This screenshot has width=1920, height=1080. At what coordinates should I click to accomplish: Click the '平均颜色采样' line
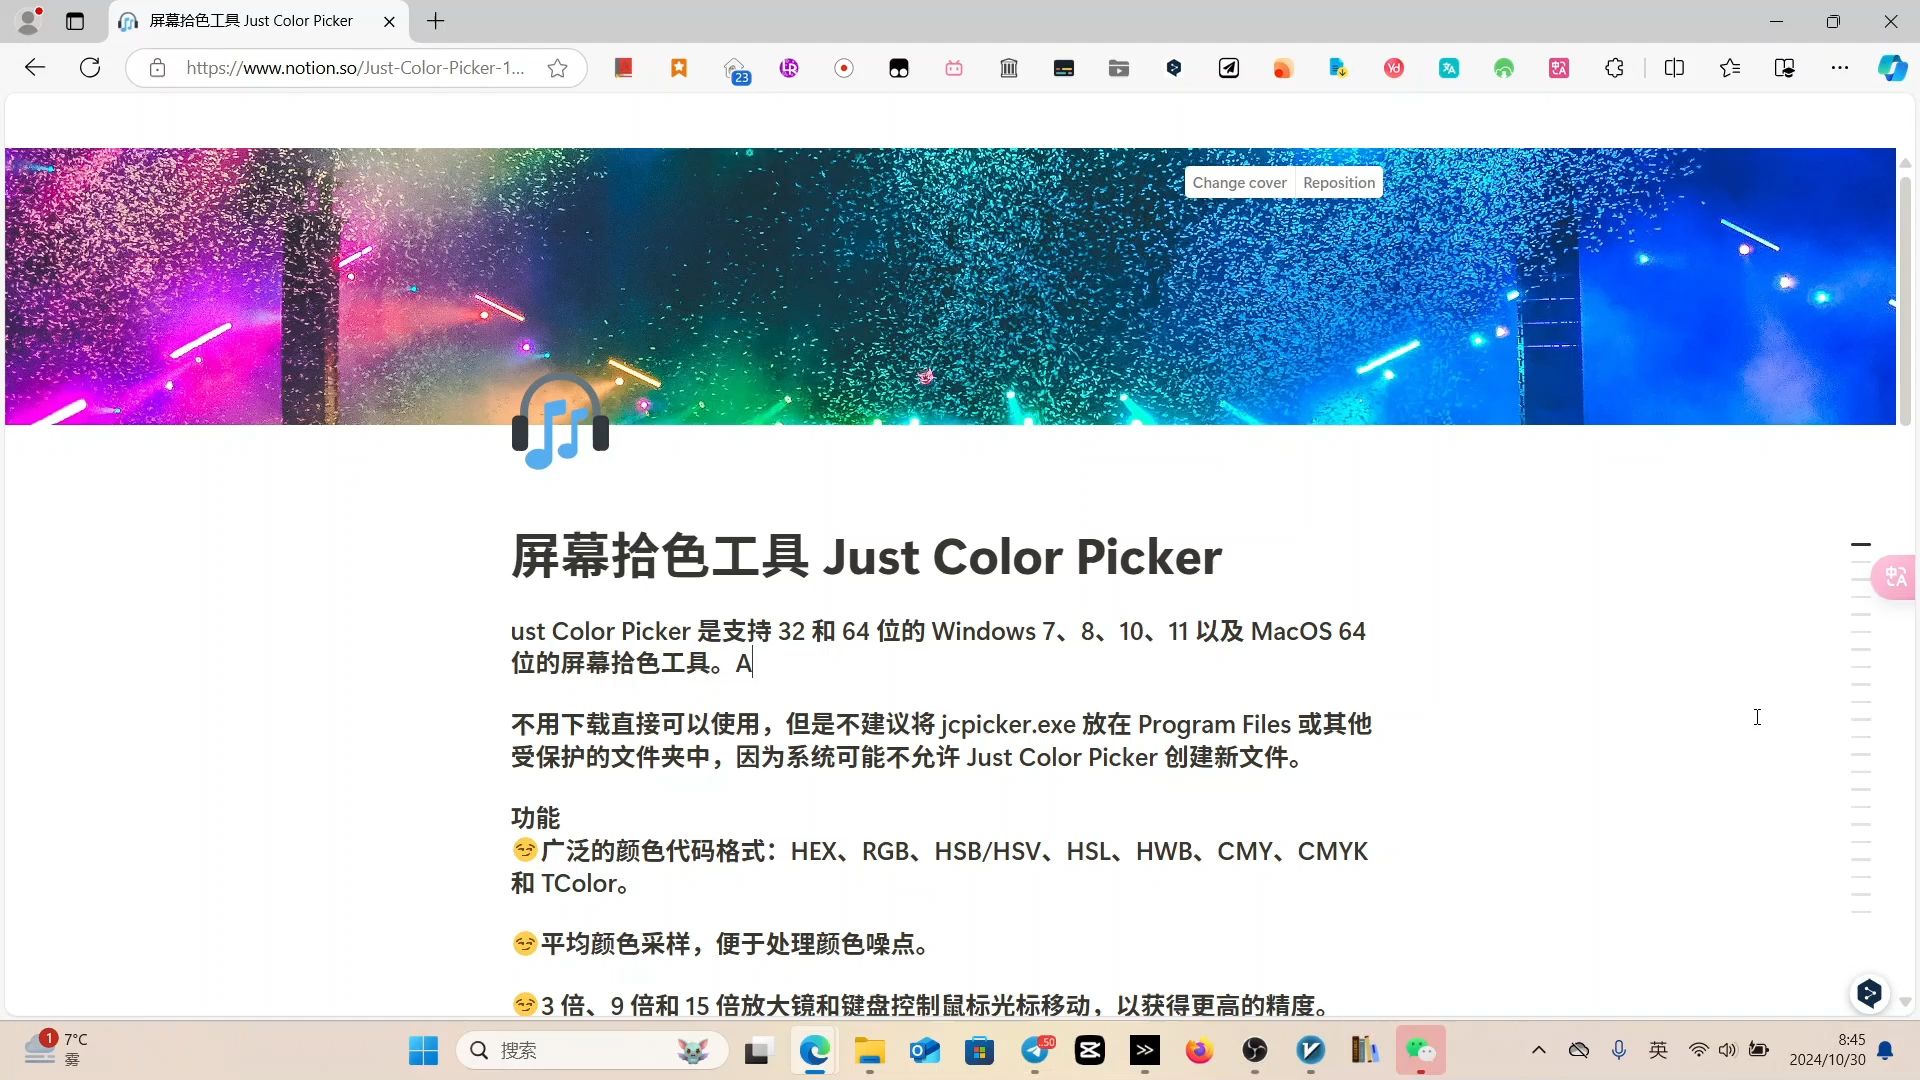(x=720, y=944)
